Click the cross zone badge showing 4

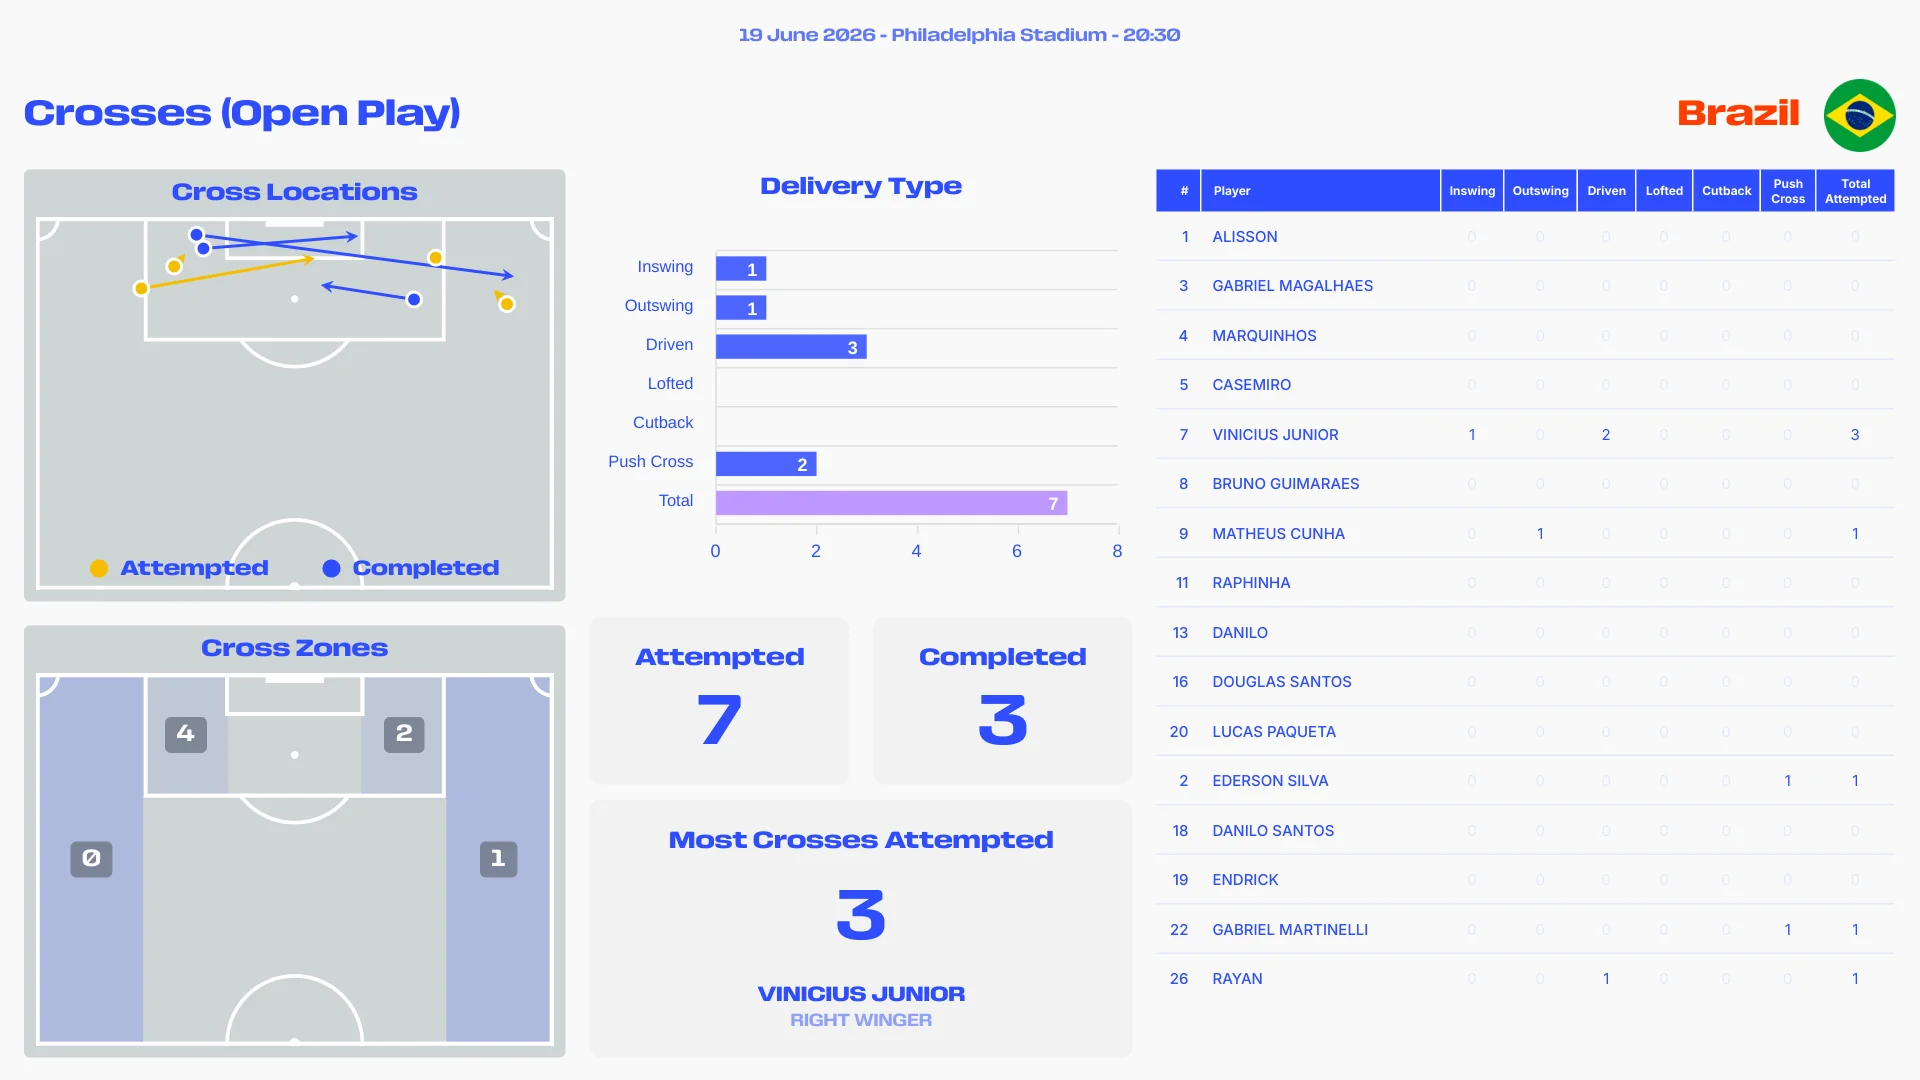186,734
